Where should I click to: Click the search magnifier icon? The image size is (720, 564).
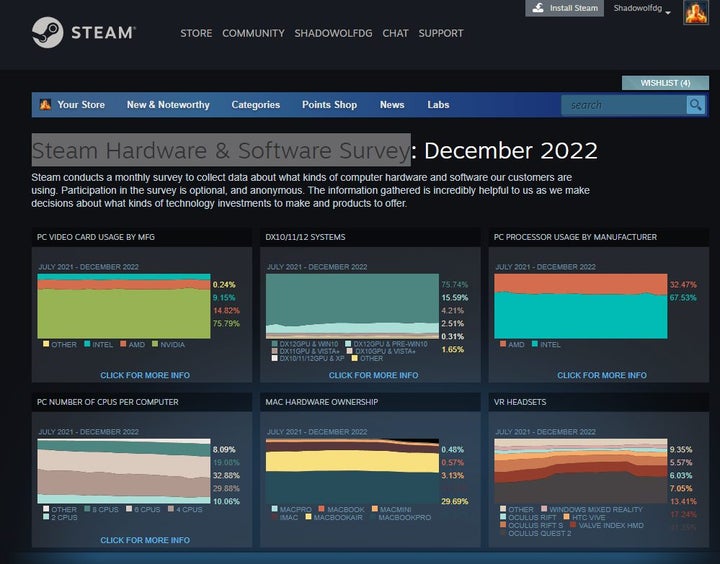(695, 105)
